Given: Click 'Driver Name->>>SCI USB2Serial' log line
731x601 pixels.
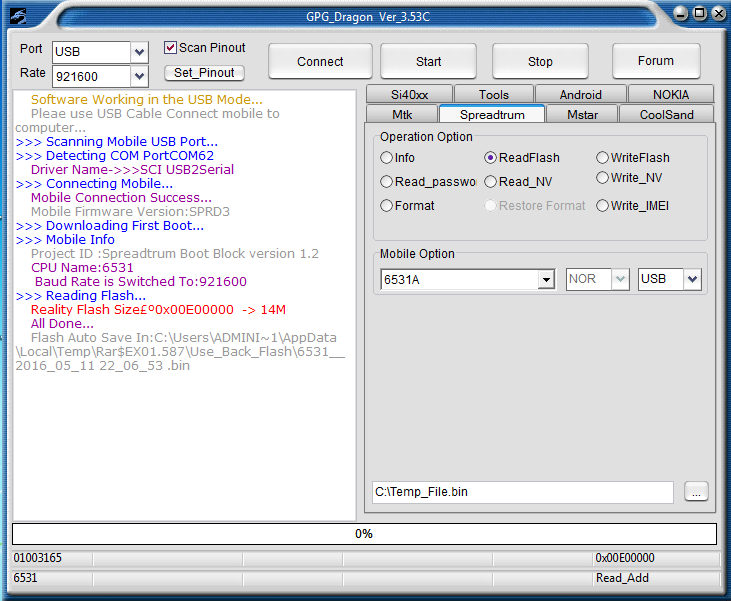Looking at the screenshot, I should (132, 170).
